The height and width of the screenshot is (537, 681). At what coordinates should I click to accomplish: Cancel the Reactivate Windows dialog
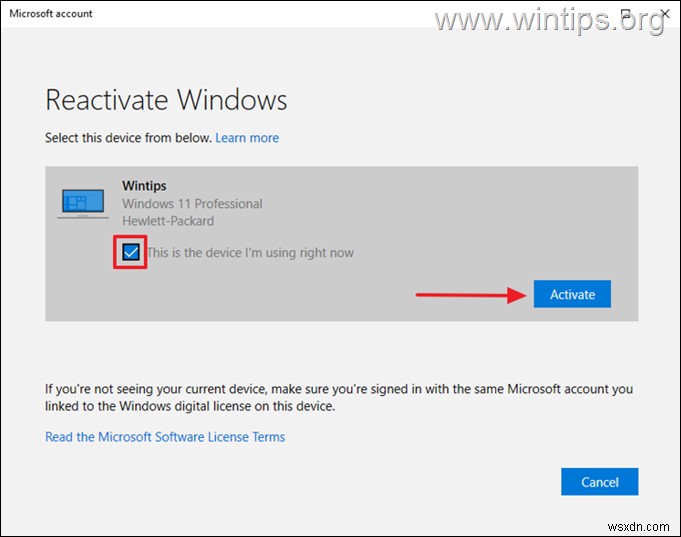click(x=599, y=481)
